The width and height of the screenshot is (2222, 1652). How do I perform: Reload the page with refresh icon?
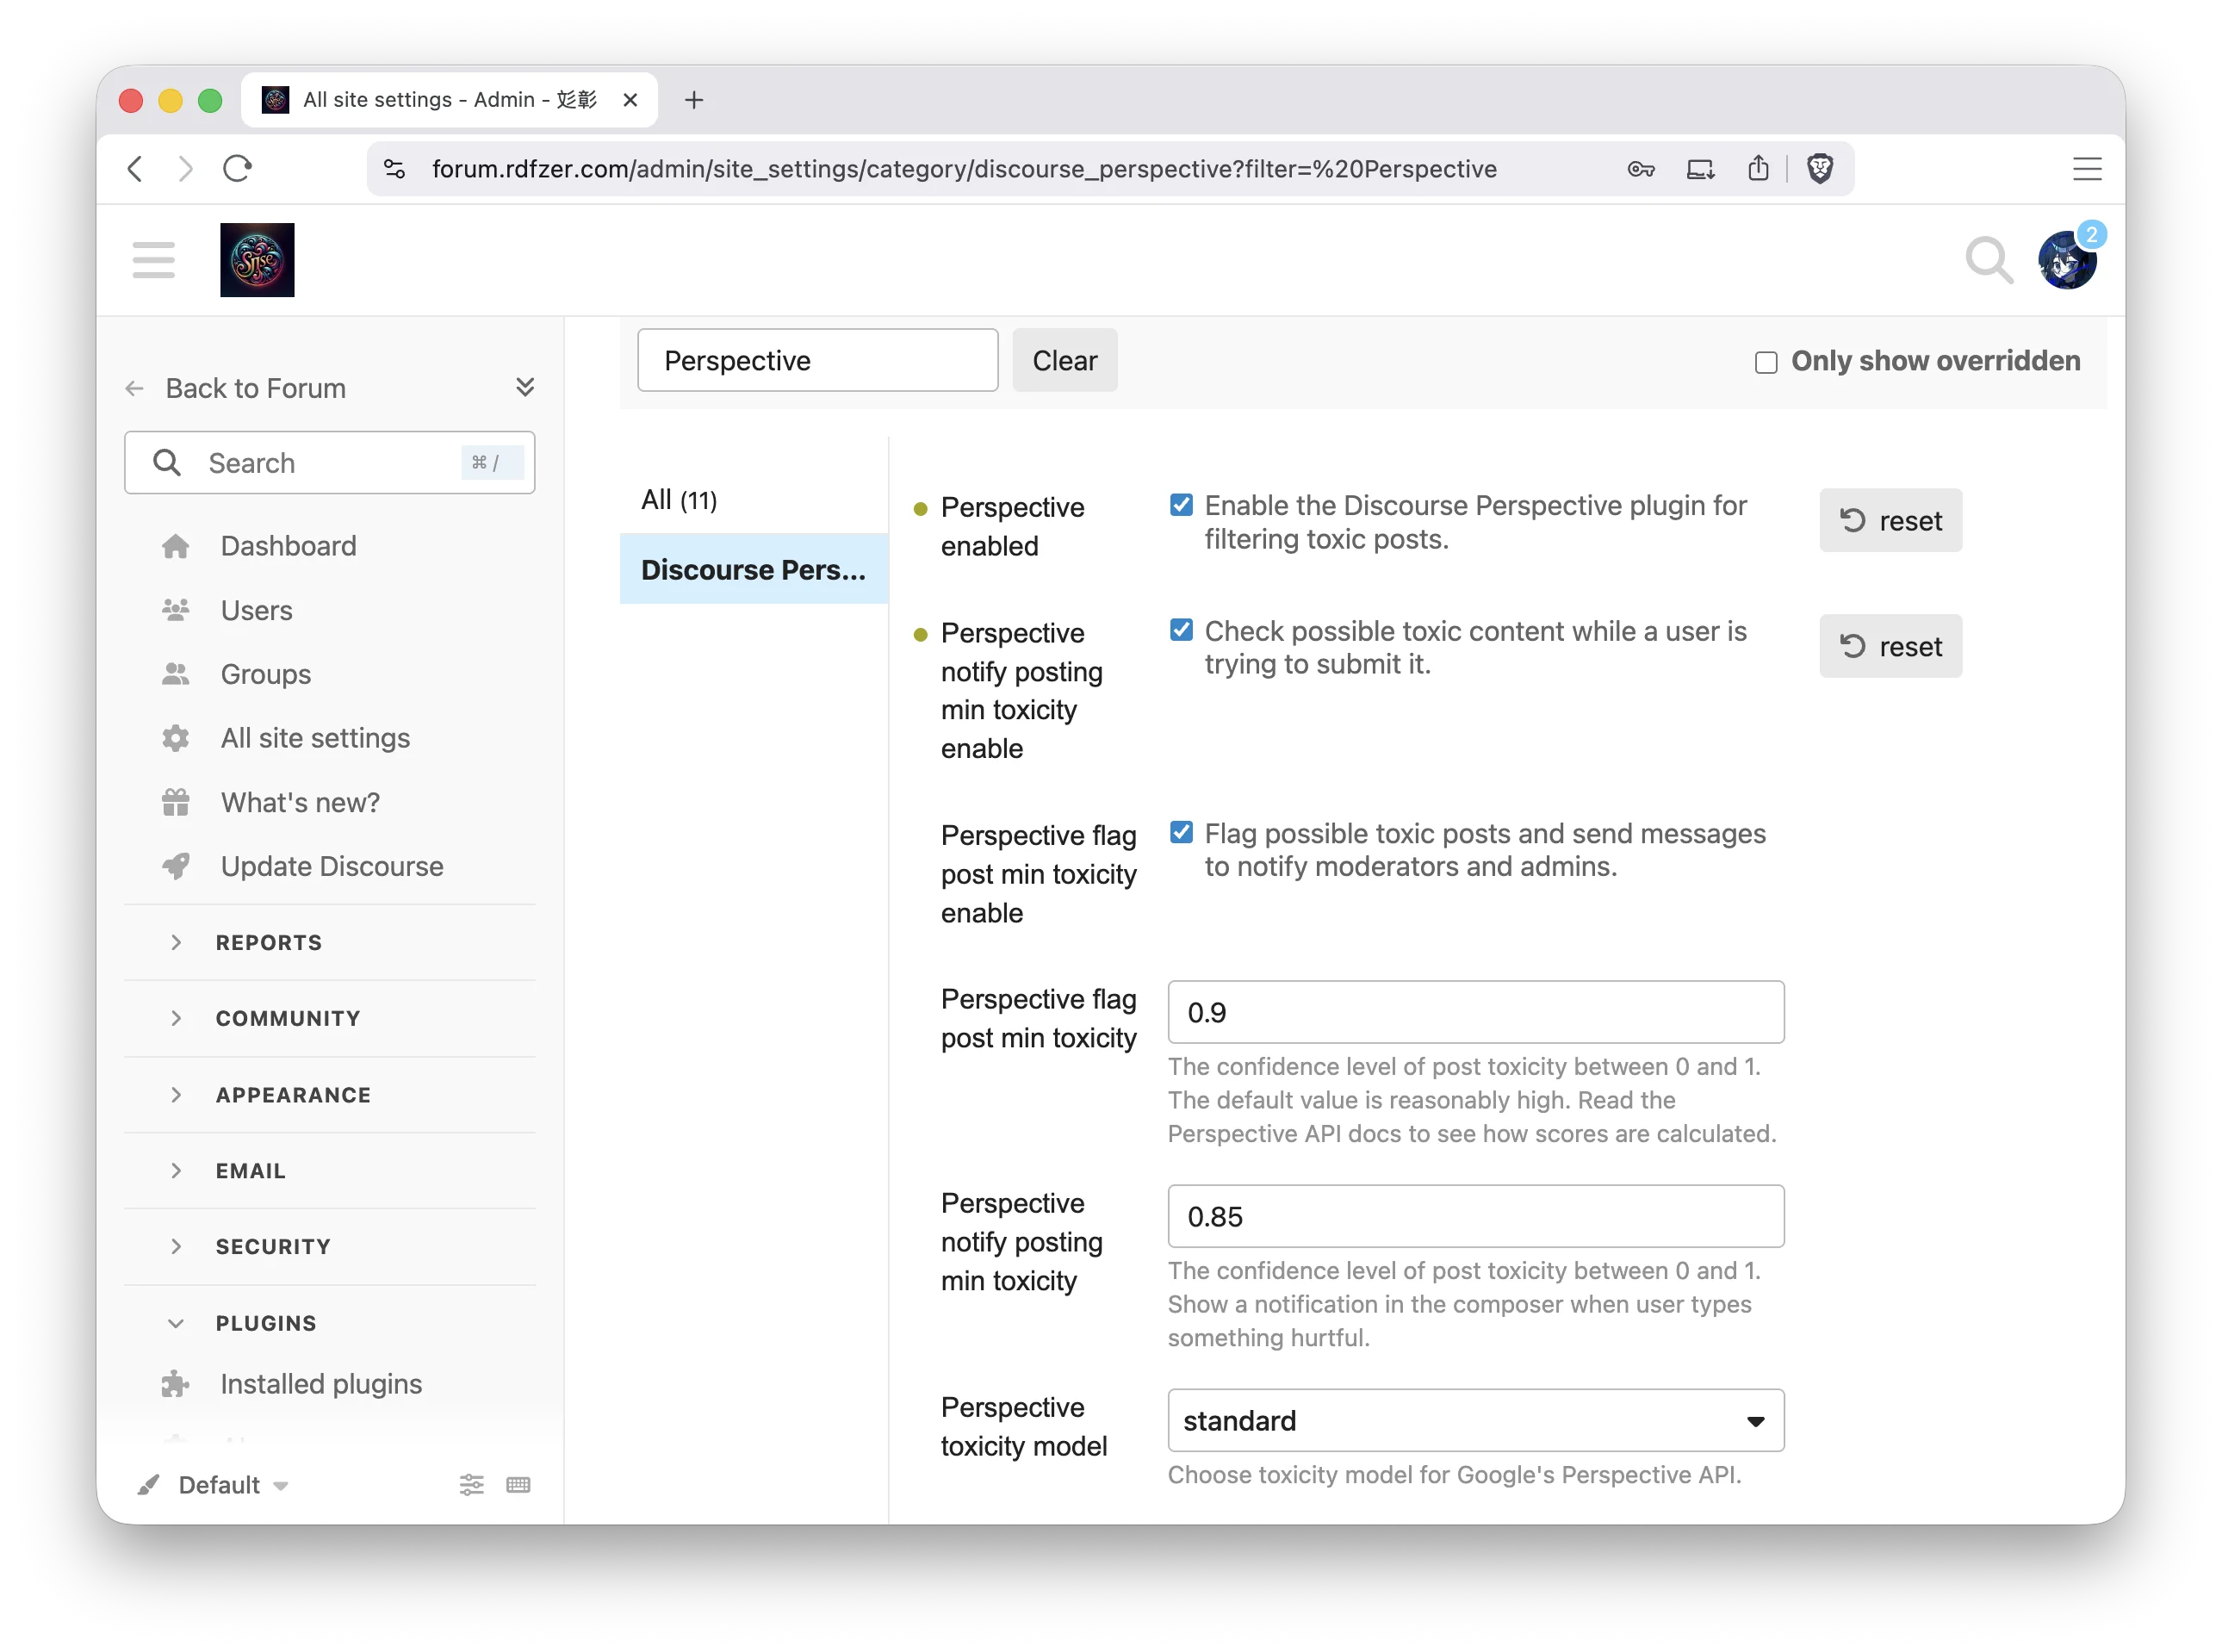(237, 169)
